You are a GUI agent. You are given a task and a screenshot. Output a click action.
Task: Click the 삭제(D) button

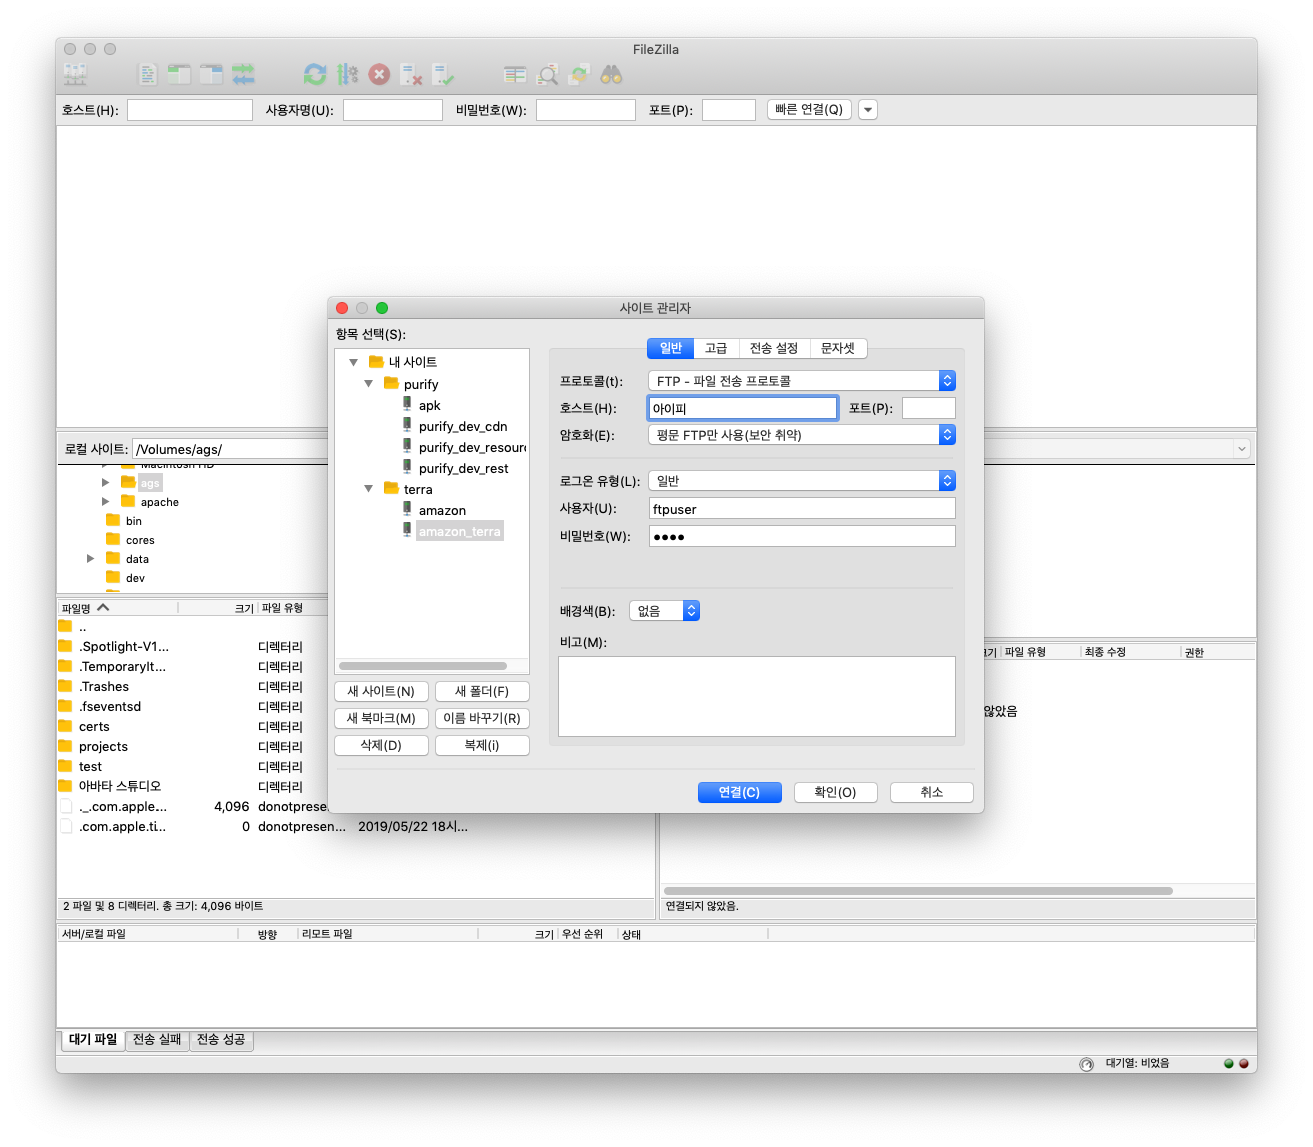click(381, 745)
